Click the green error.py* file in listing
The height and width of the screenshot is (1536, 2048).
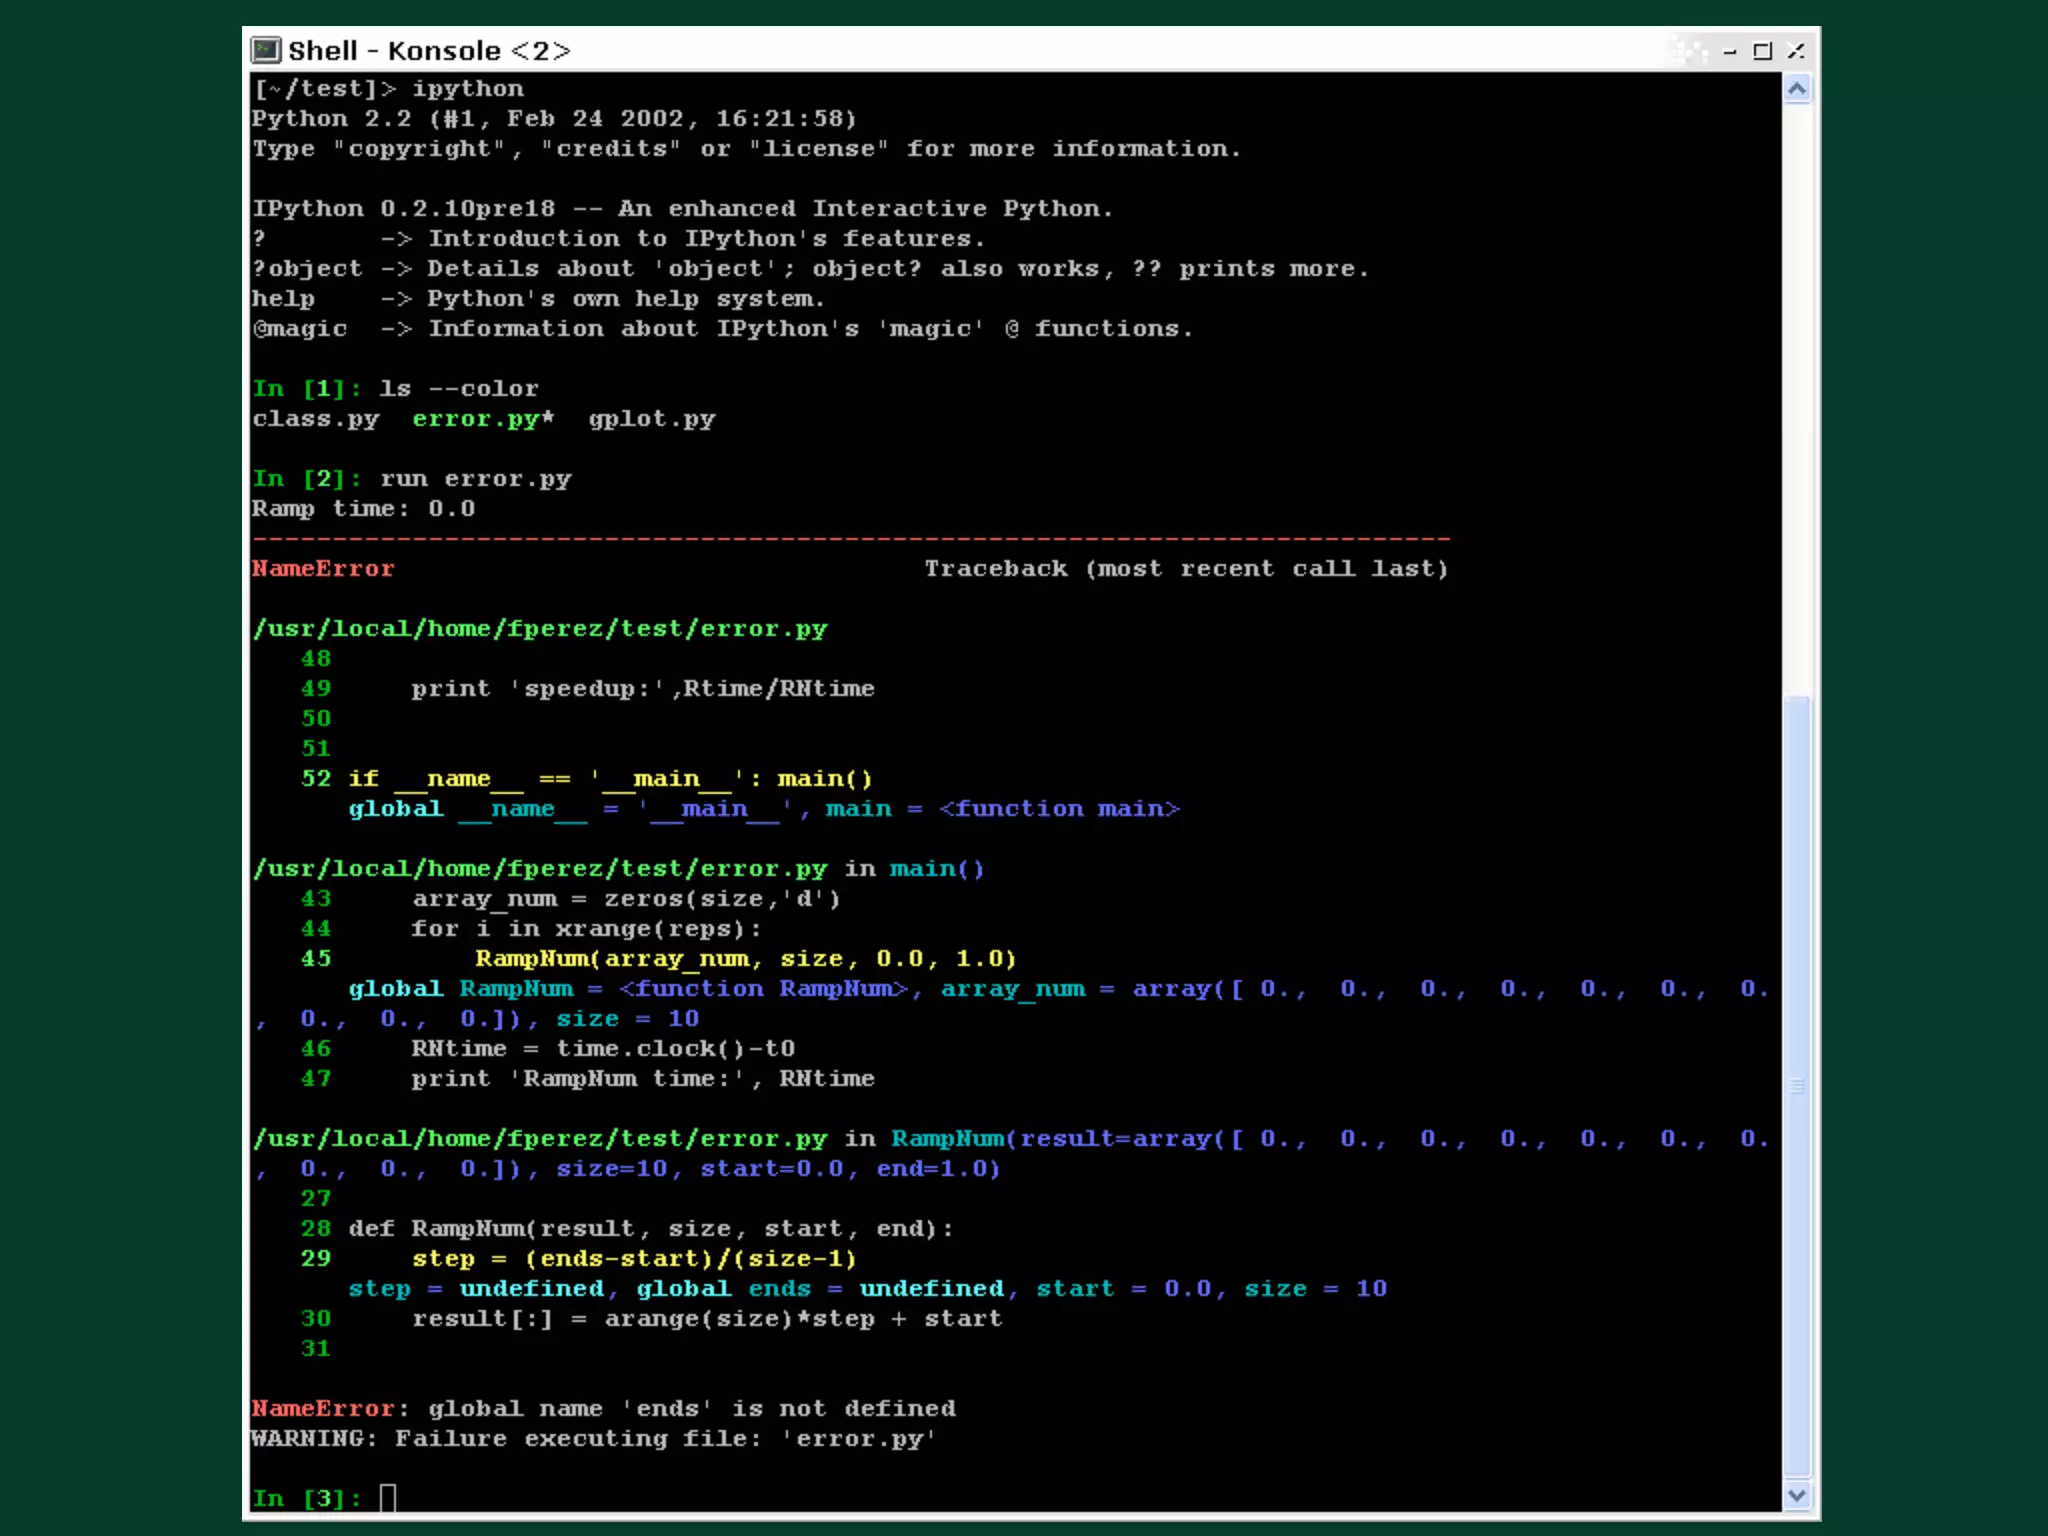point(483,419)
